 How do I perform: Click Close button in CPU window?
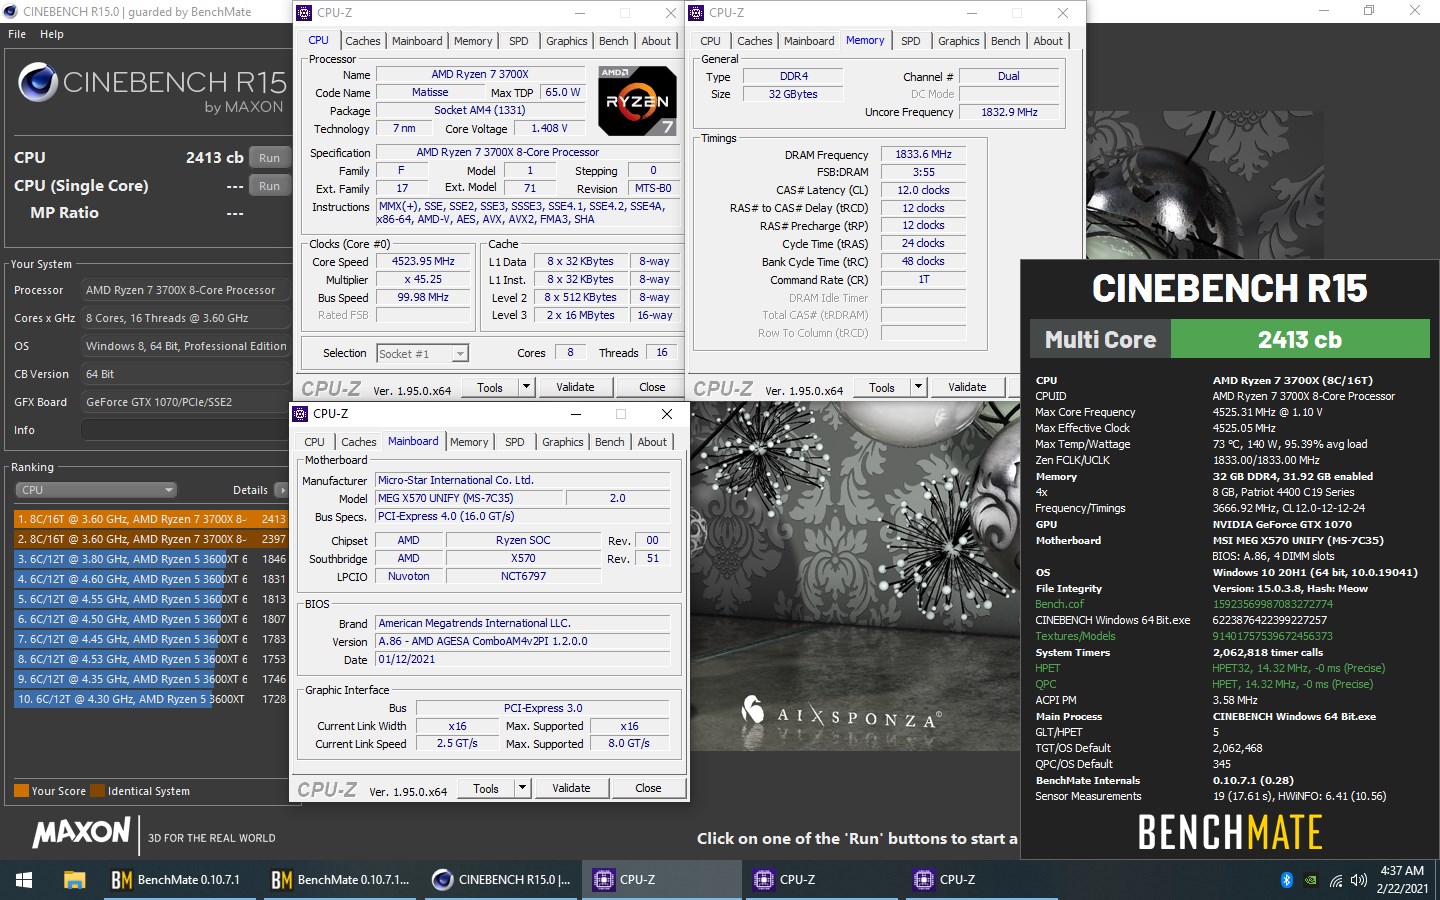tap(652, 387)
